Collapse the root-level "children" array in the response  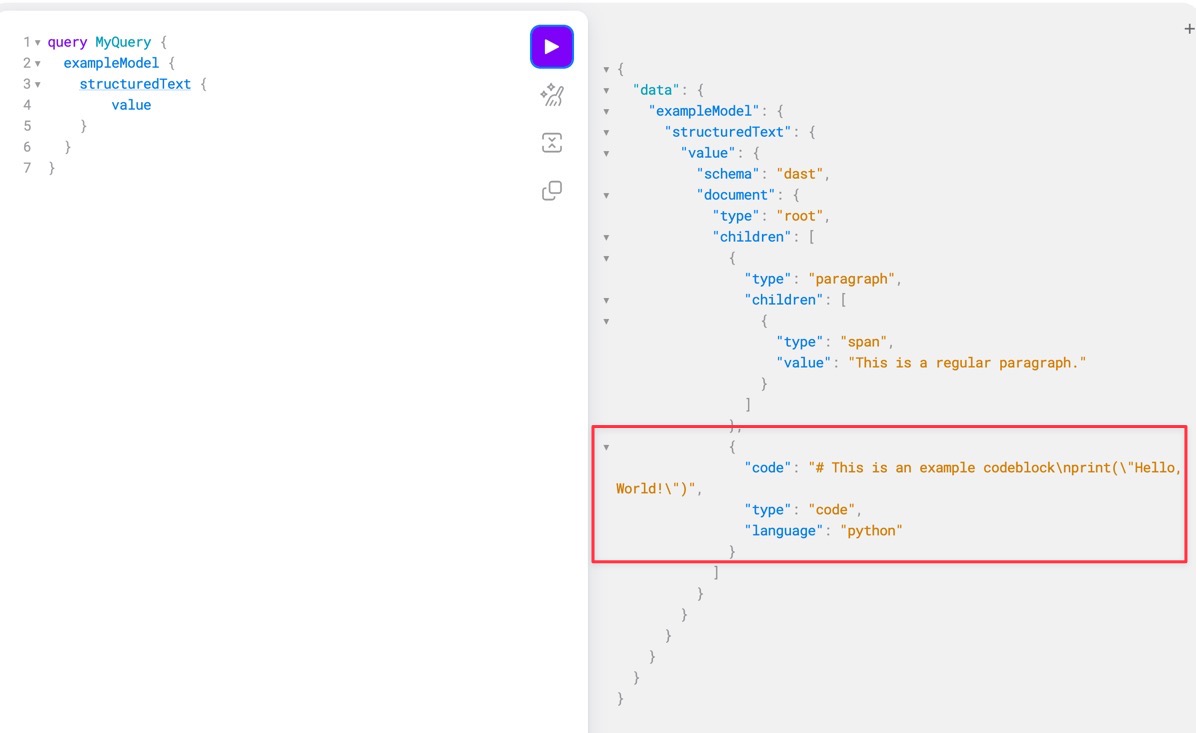click(606, 237)
